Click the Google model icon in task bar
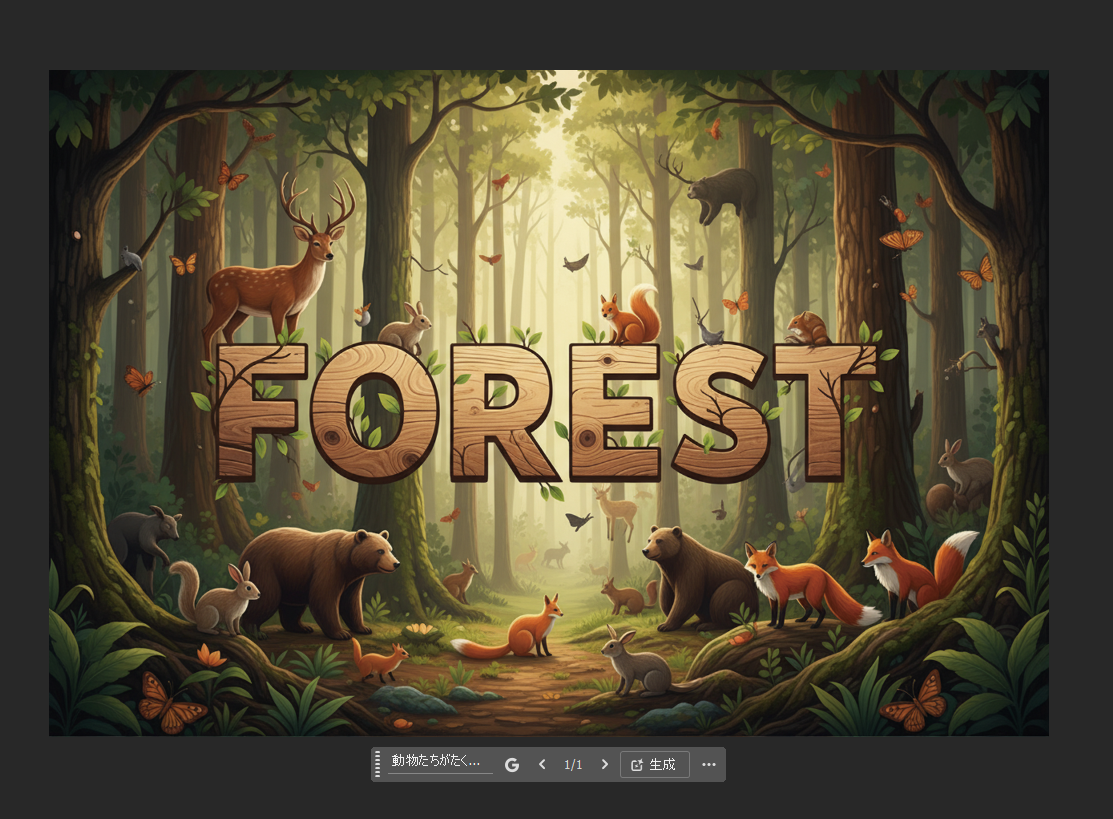The image size is (1113, 819). [x=512, y=765]
